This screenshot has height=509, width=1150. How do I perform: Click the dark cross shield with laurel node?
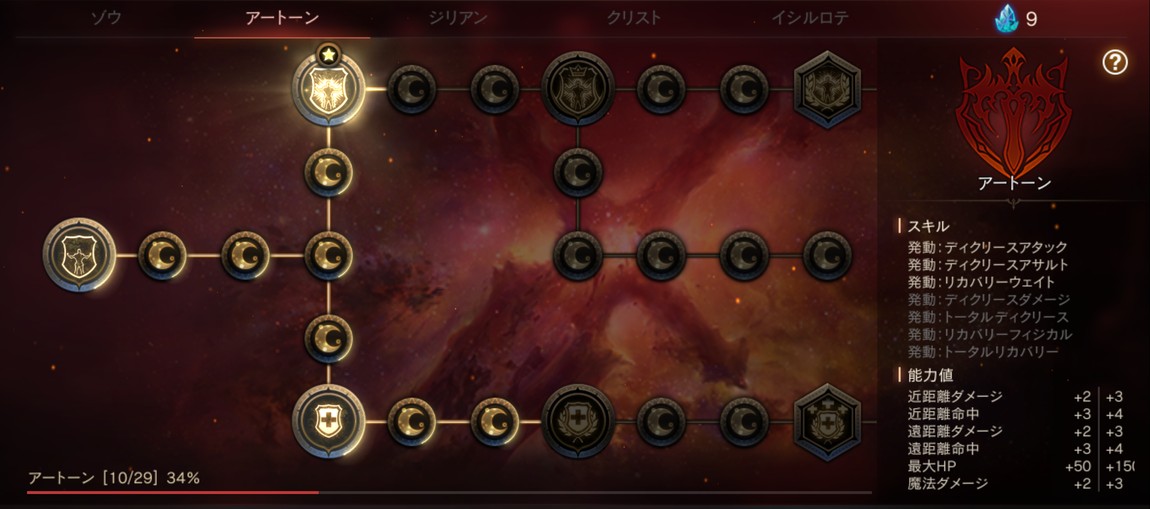pos(578,421)
